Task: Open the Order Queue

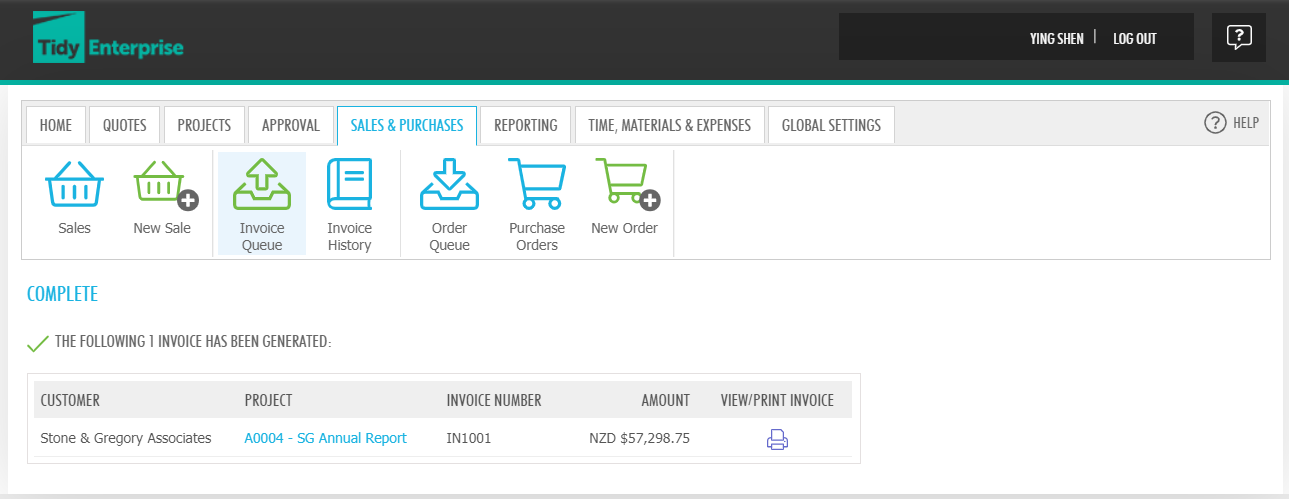Action: tap(449, 204)
